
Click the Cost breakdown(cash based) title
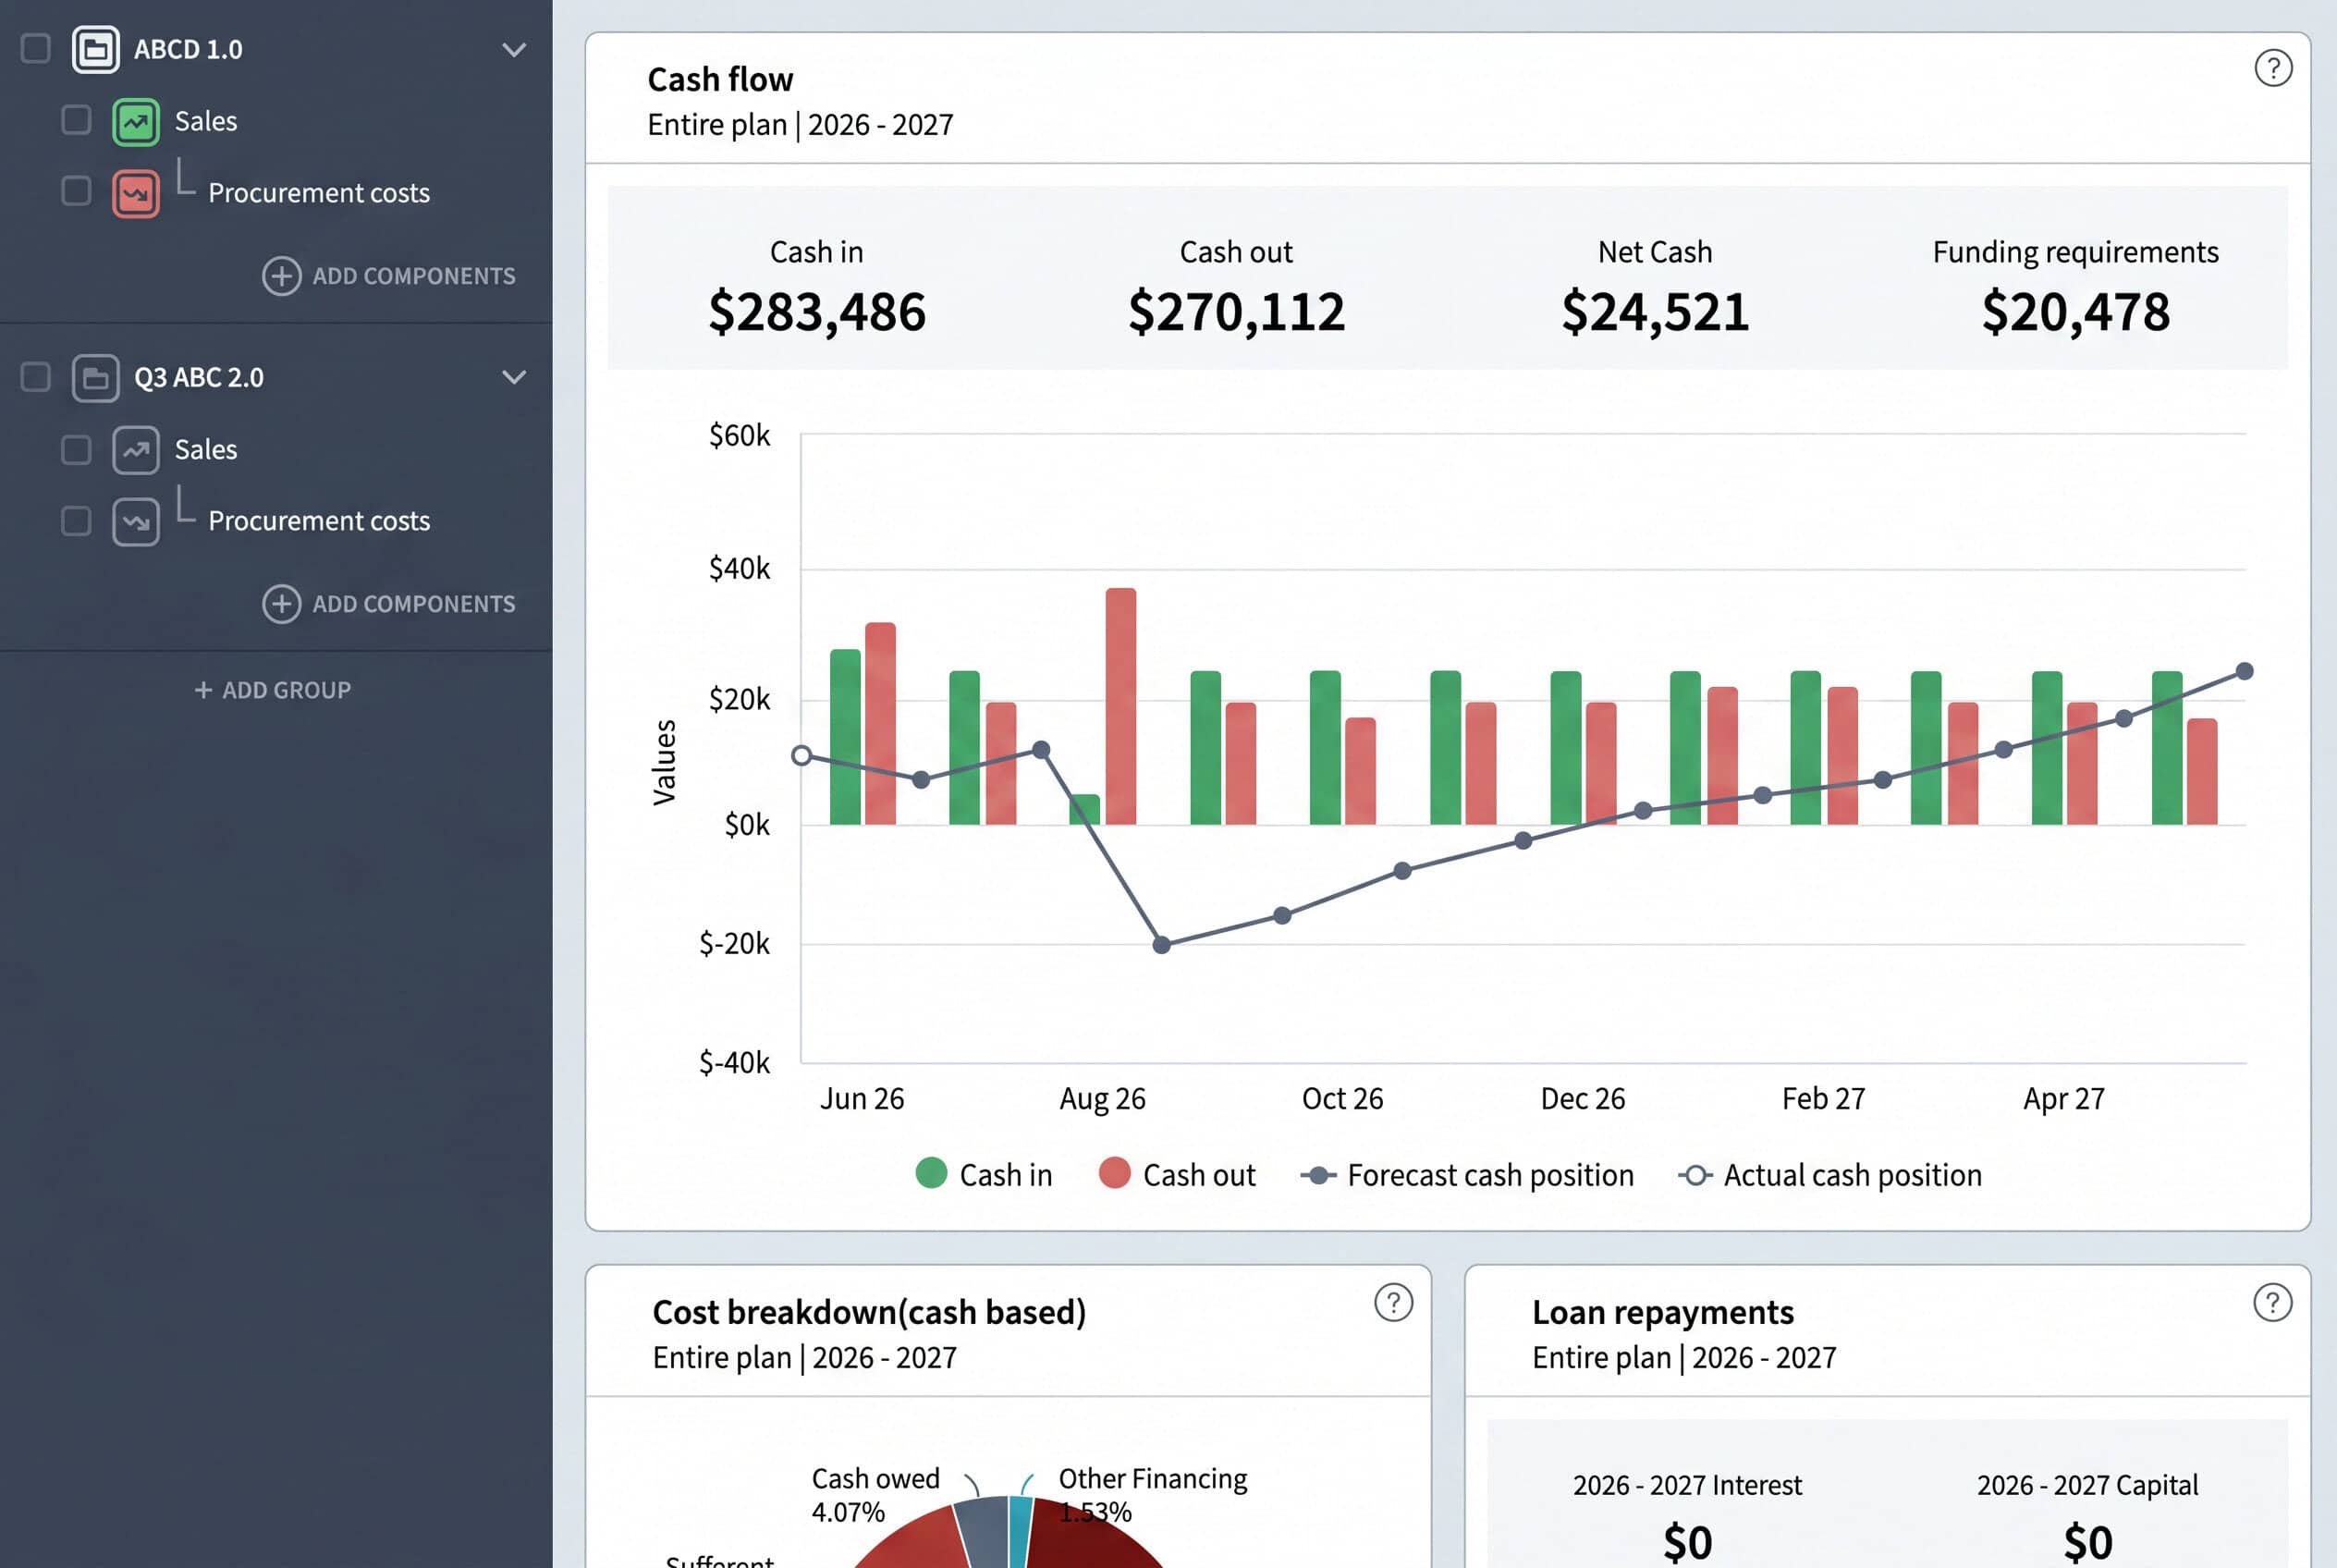[869, 1312]
